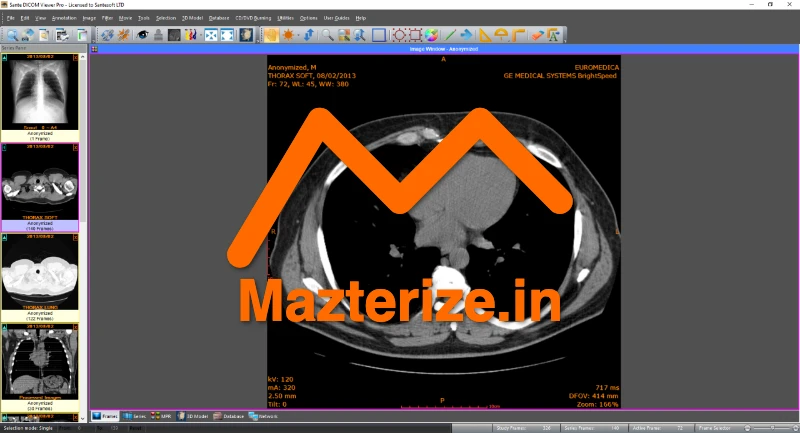Switch to the 3D Model tab
This screenshot has height=433, width=800.
(x=193, y=416)
